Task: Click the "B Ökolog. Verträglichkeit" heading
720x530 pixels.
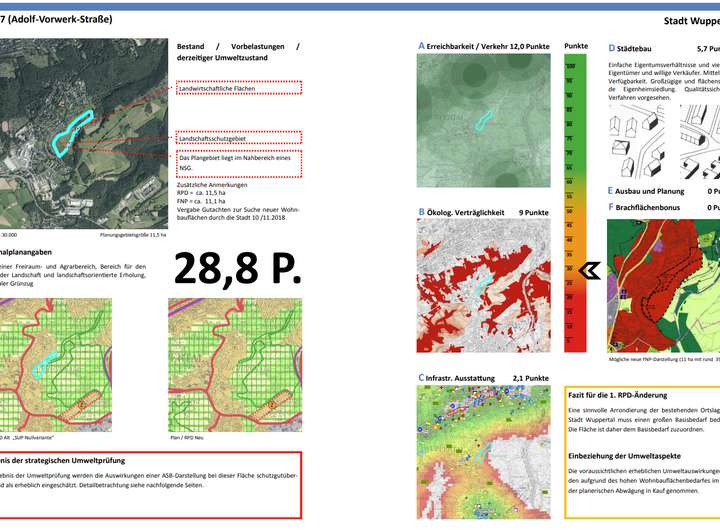Action: click(x=461, y=212)
